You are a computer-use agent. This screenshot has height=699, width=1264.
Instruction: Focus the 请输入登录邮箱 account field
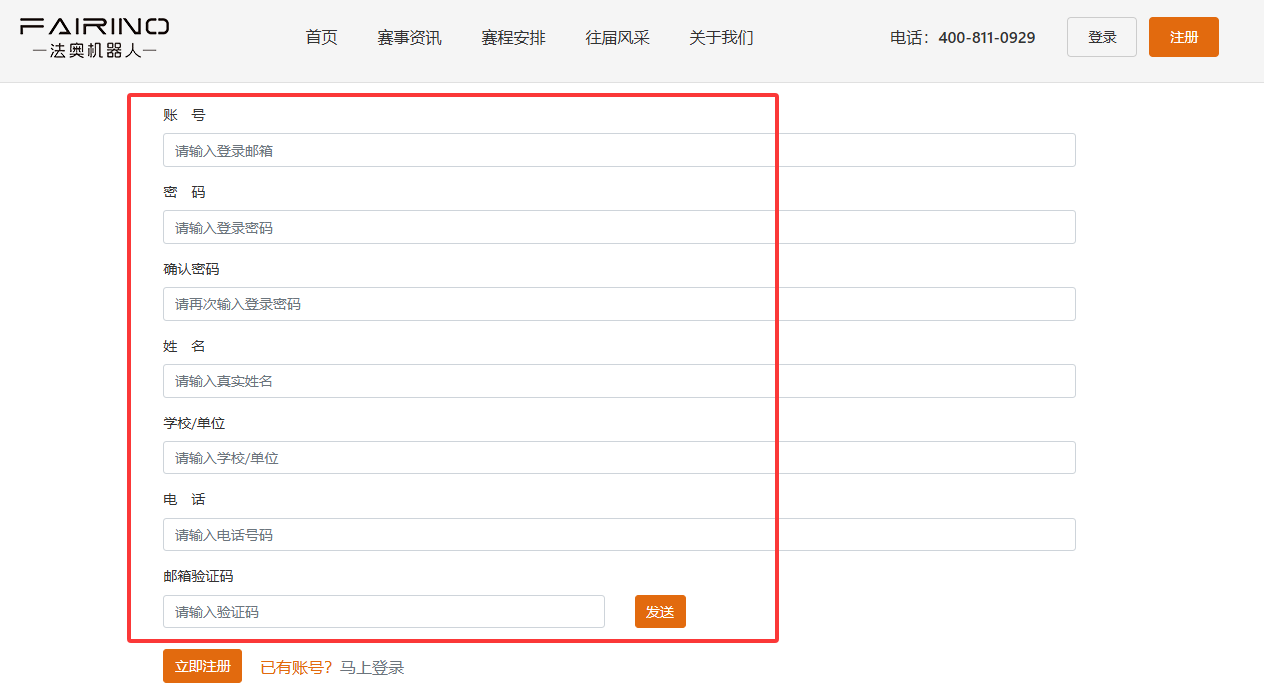point(619,150)
